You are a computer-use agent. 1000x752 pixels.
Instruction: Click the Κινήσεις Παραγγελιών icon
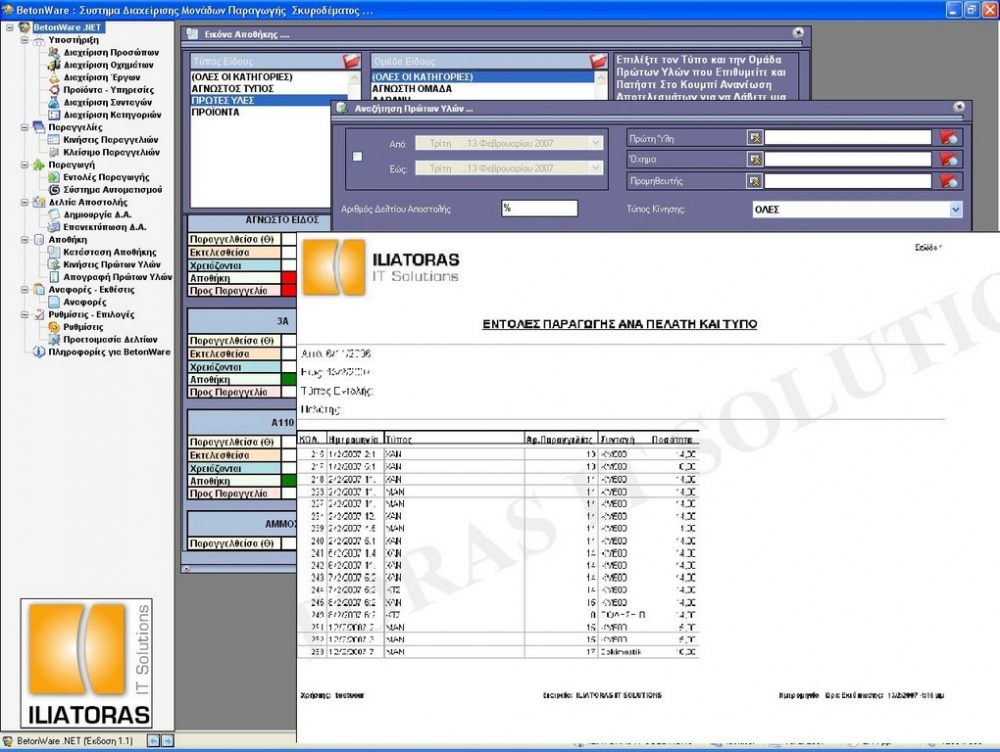[54, 140]
